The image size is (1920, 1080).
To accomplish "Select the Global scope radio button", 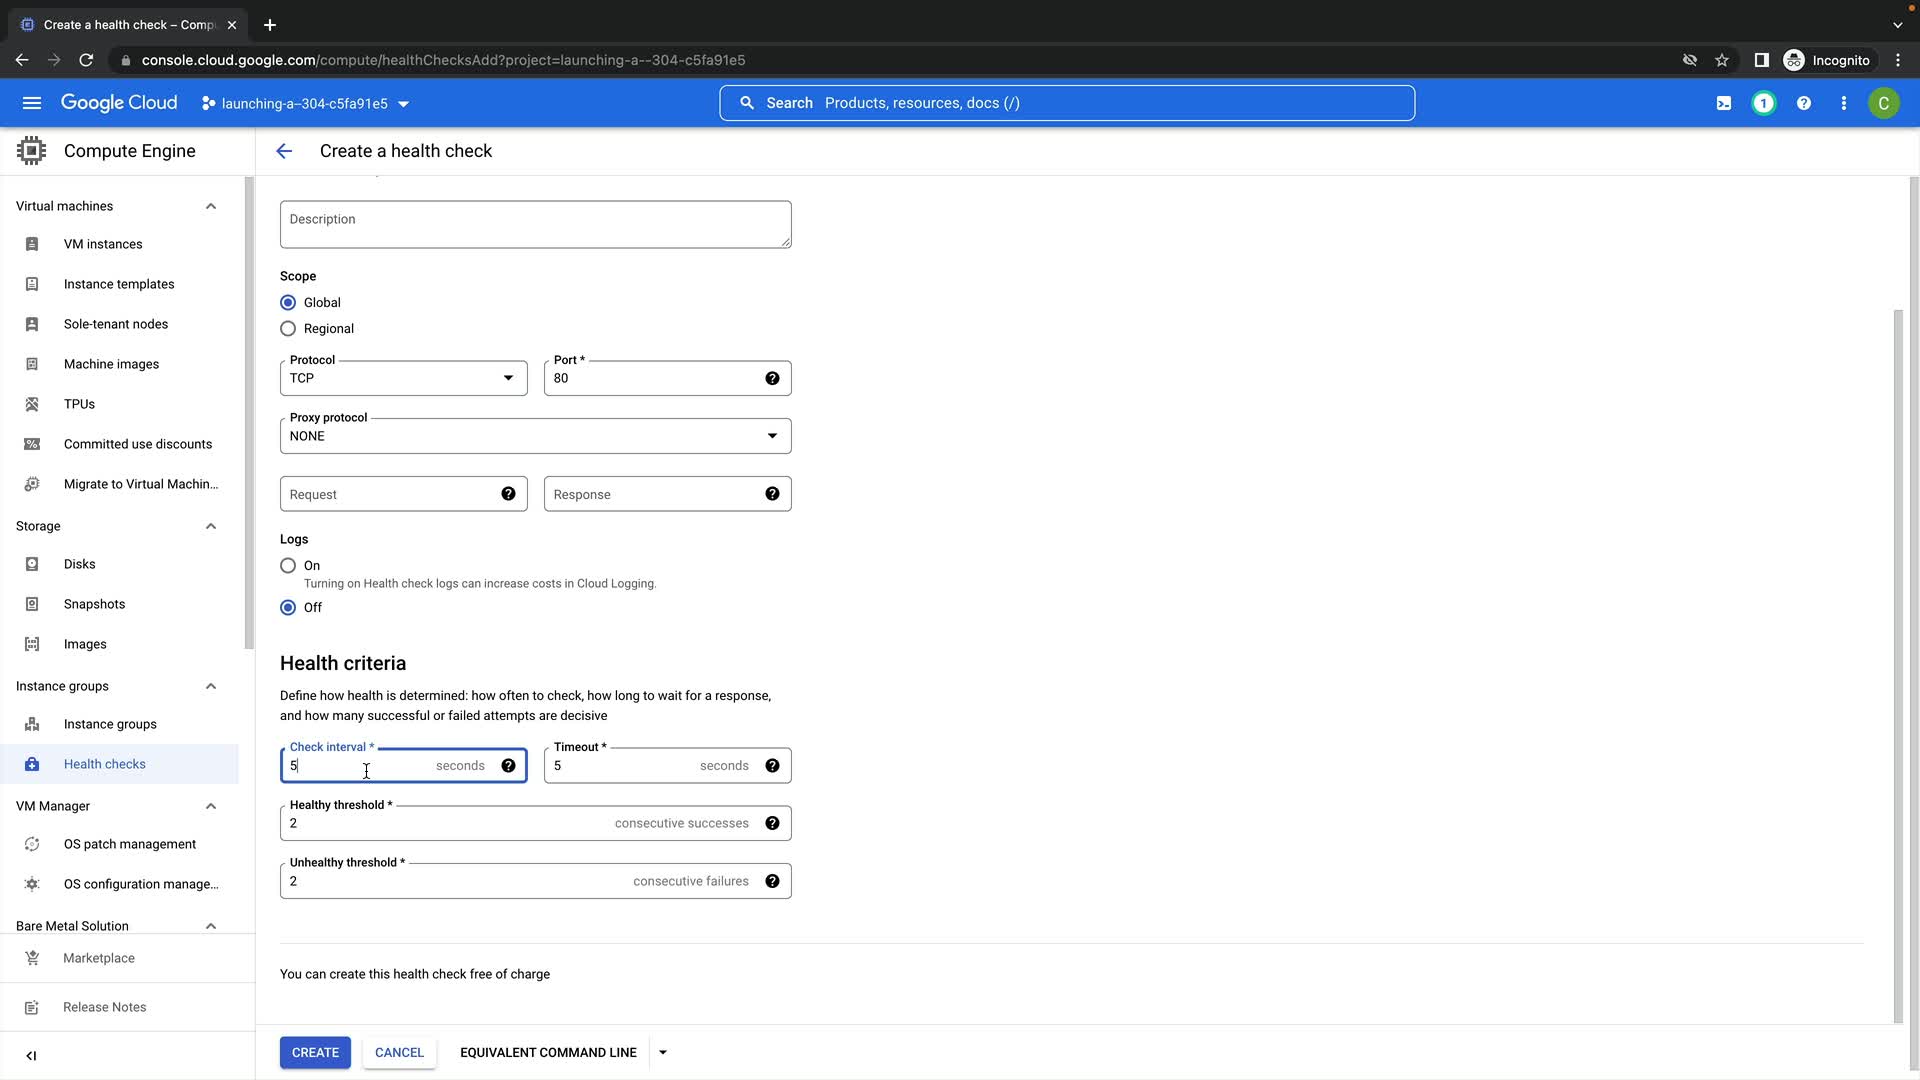I will [288, 303].
